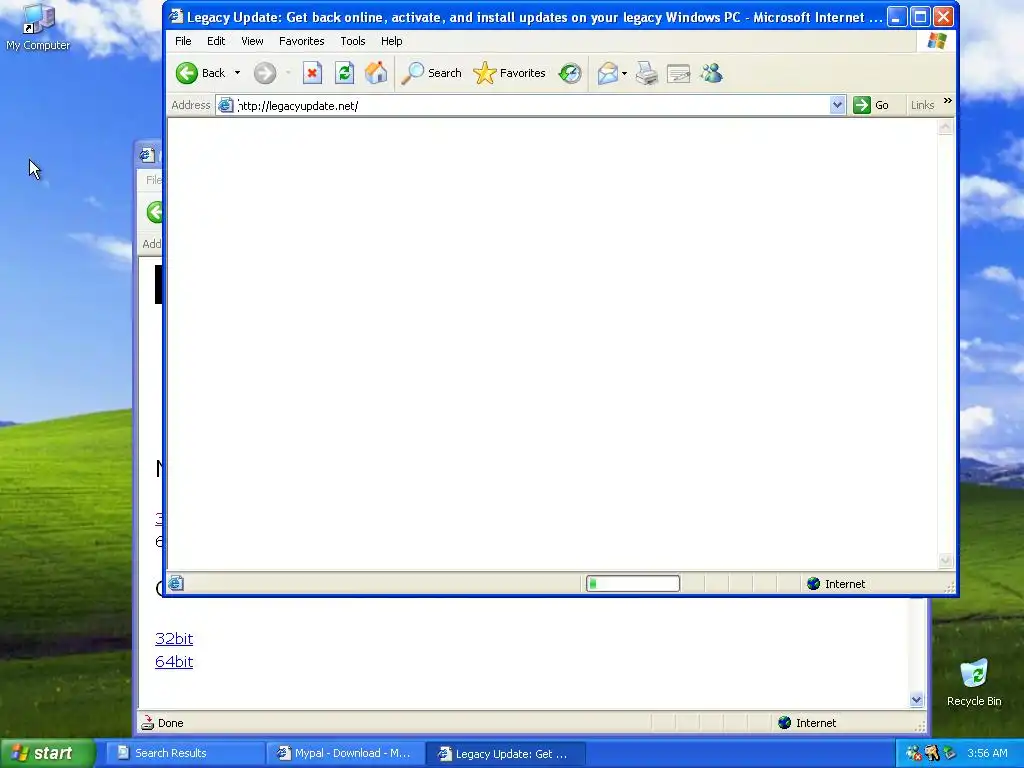1024x768 pixels.
Task: Click the Mail envelope icon
Action: pyautogui.click(x=607, y=73)
